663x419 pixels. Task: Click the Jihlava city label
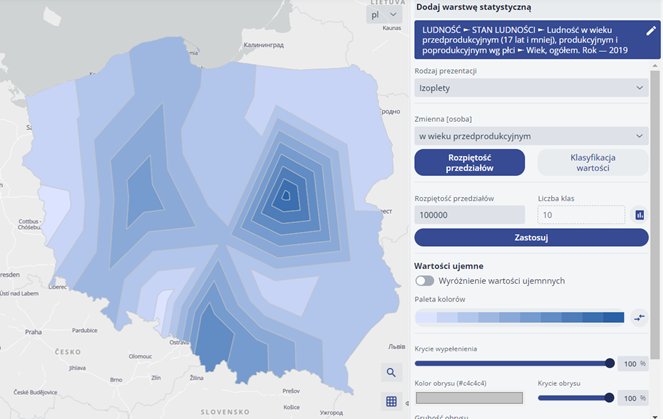77,368
